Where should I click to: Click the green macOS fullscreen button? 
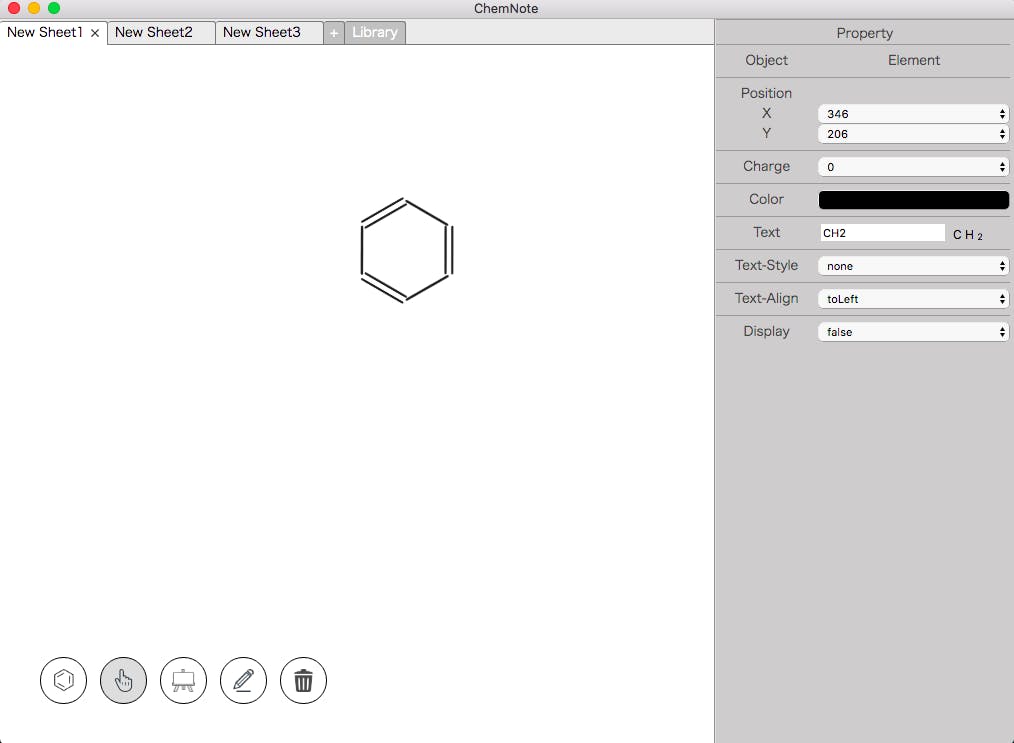click(x=54, y=8)
